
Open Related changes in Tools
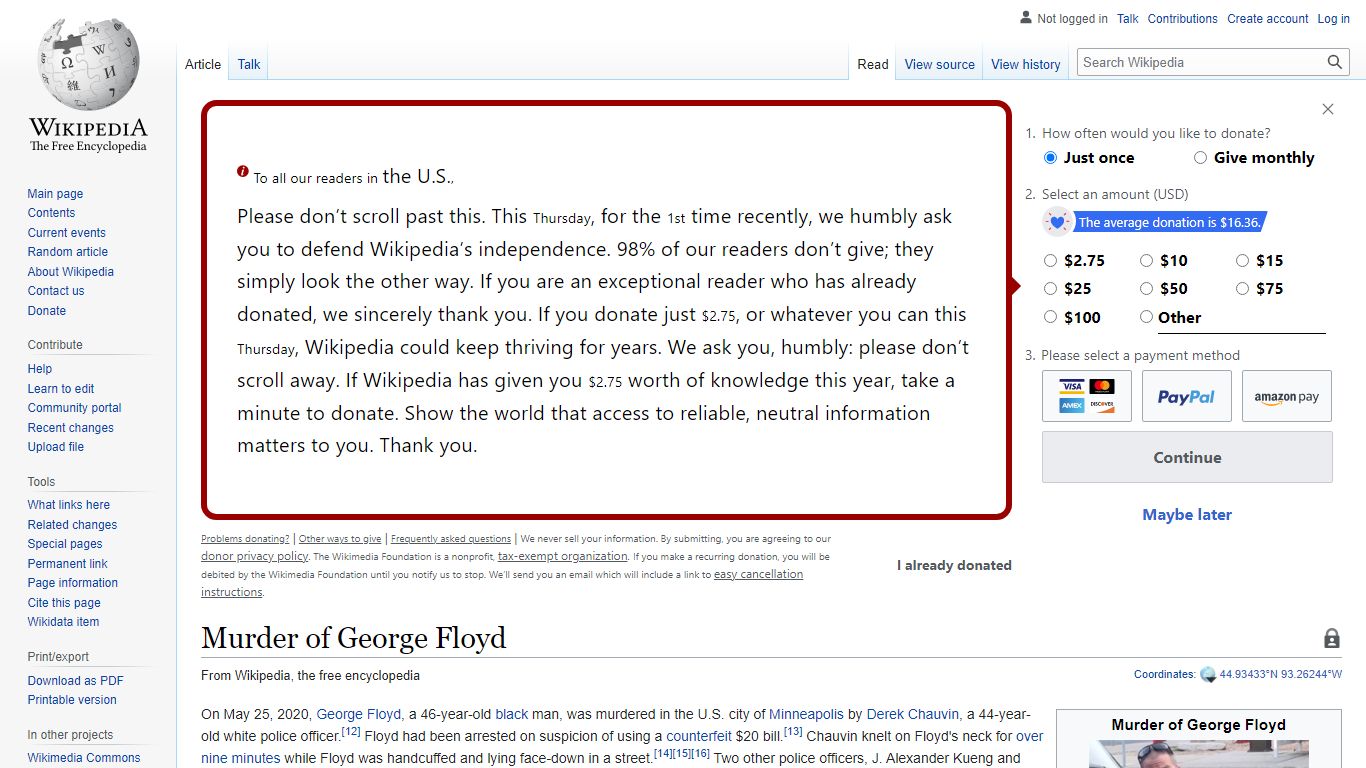(x=72, y=525)
